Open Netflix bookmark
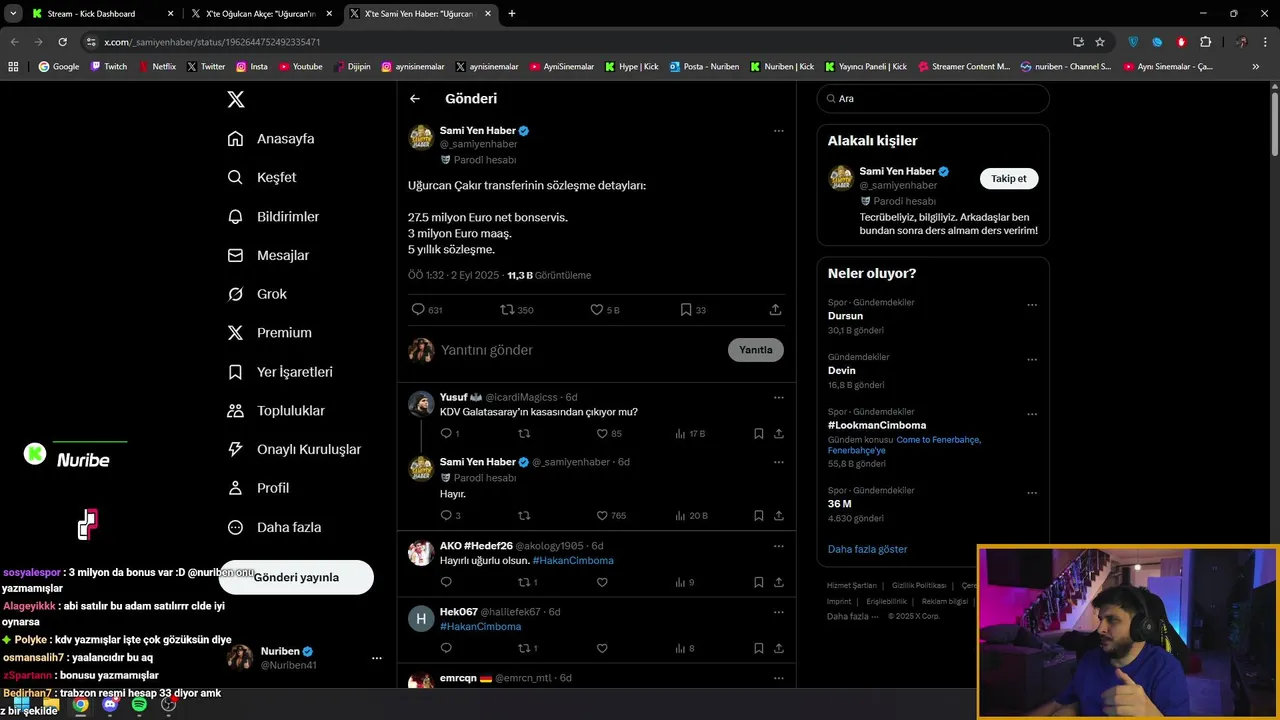The width and height of the screenshot is (1280, 720). pos(157,67)
